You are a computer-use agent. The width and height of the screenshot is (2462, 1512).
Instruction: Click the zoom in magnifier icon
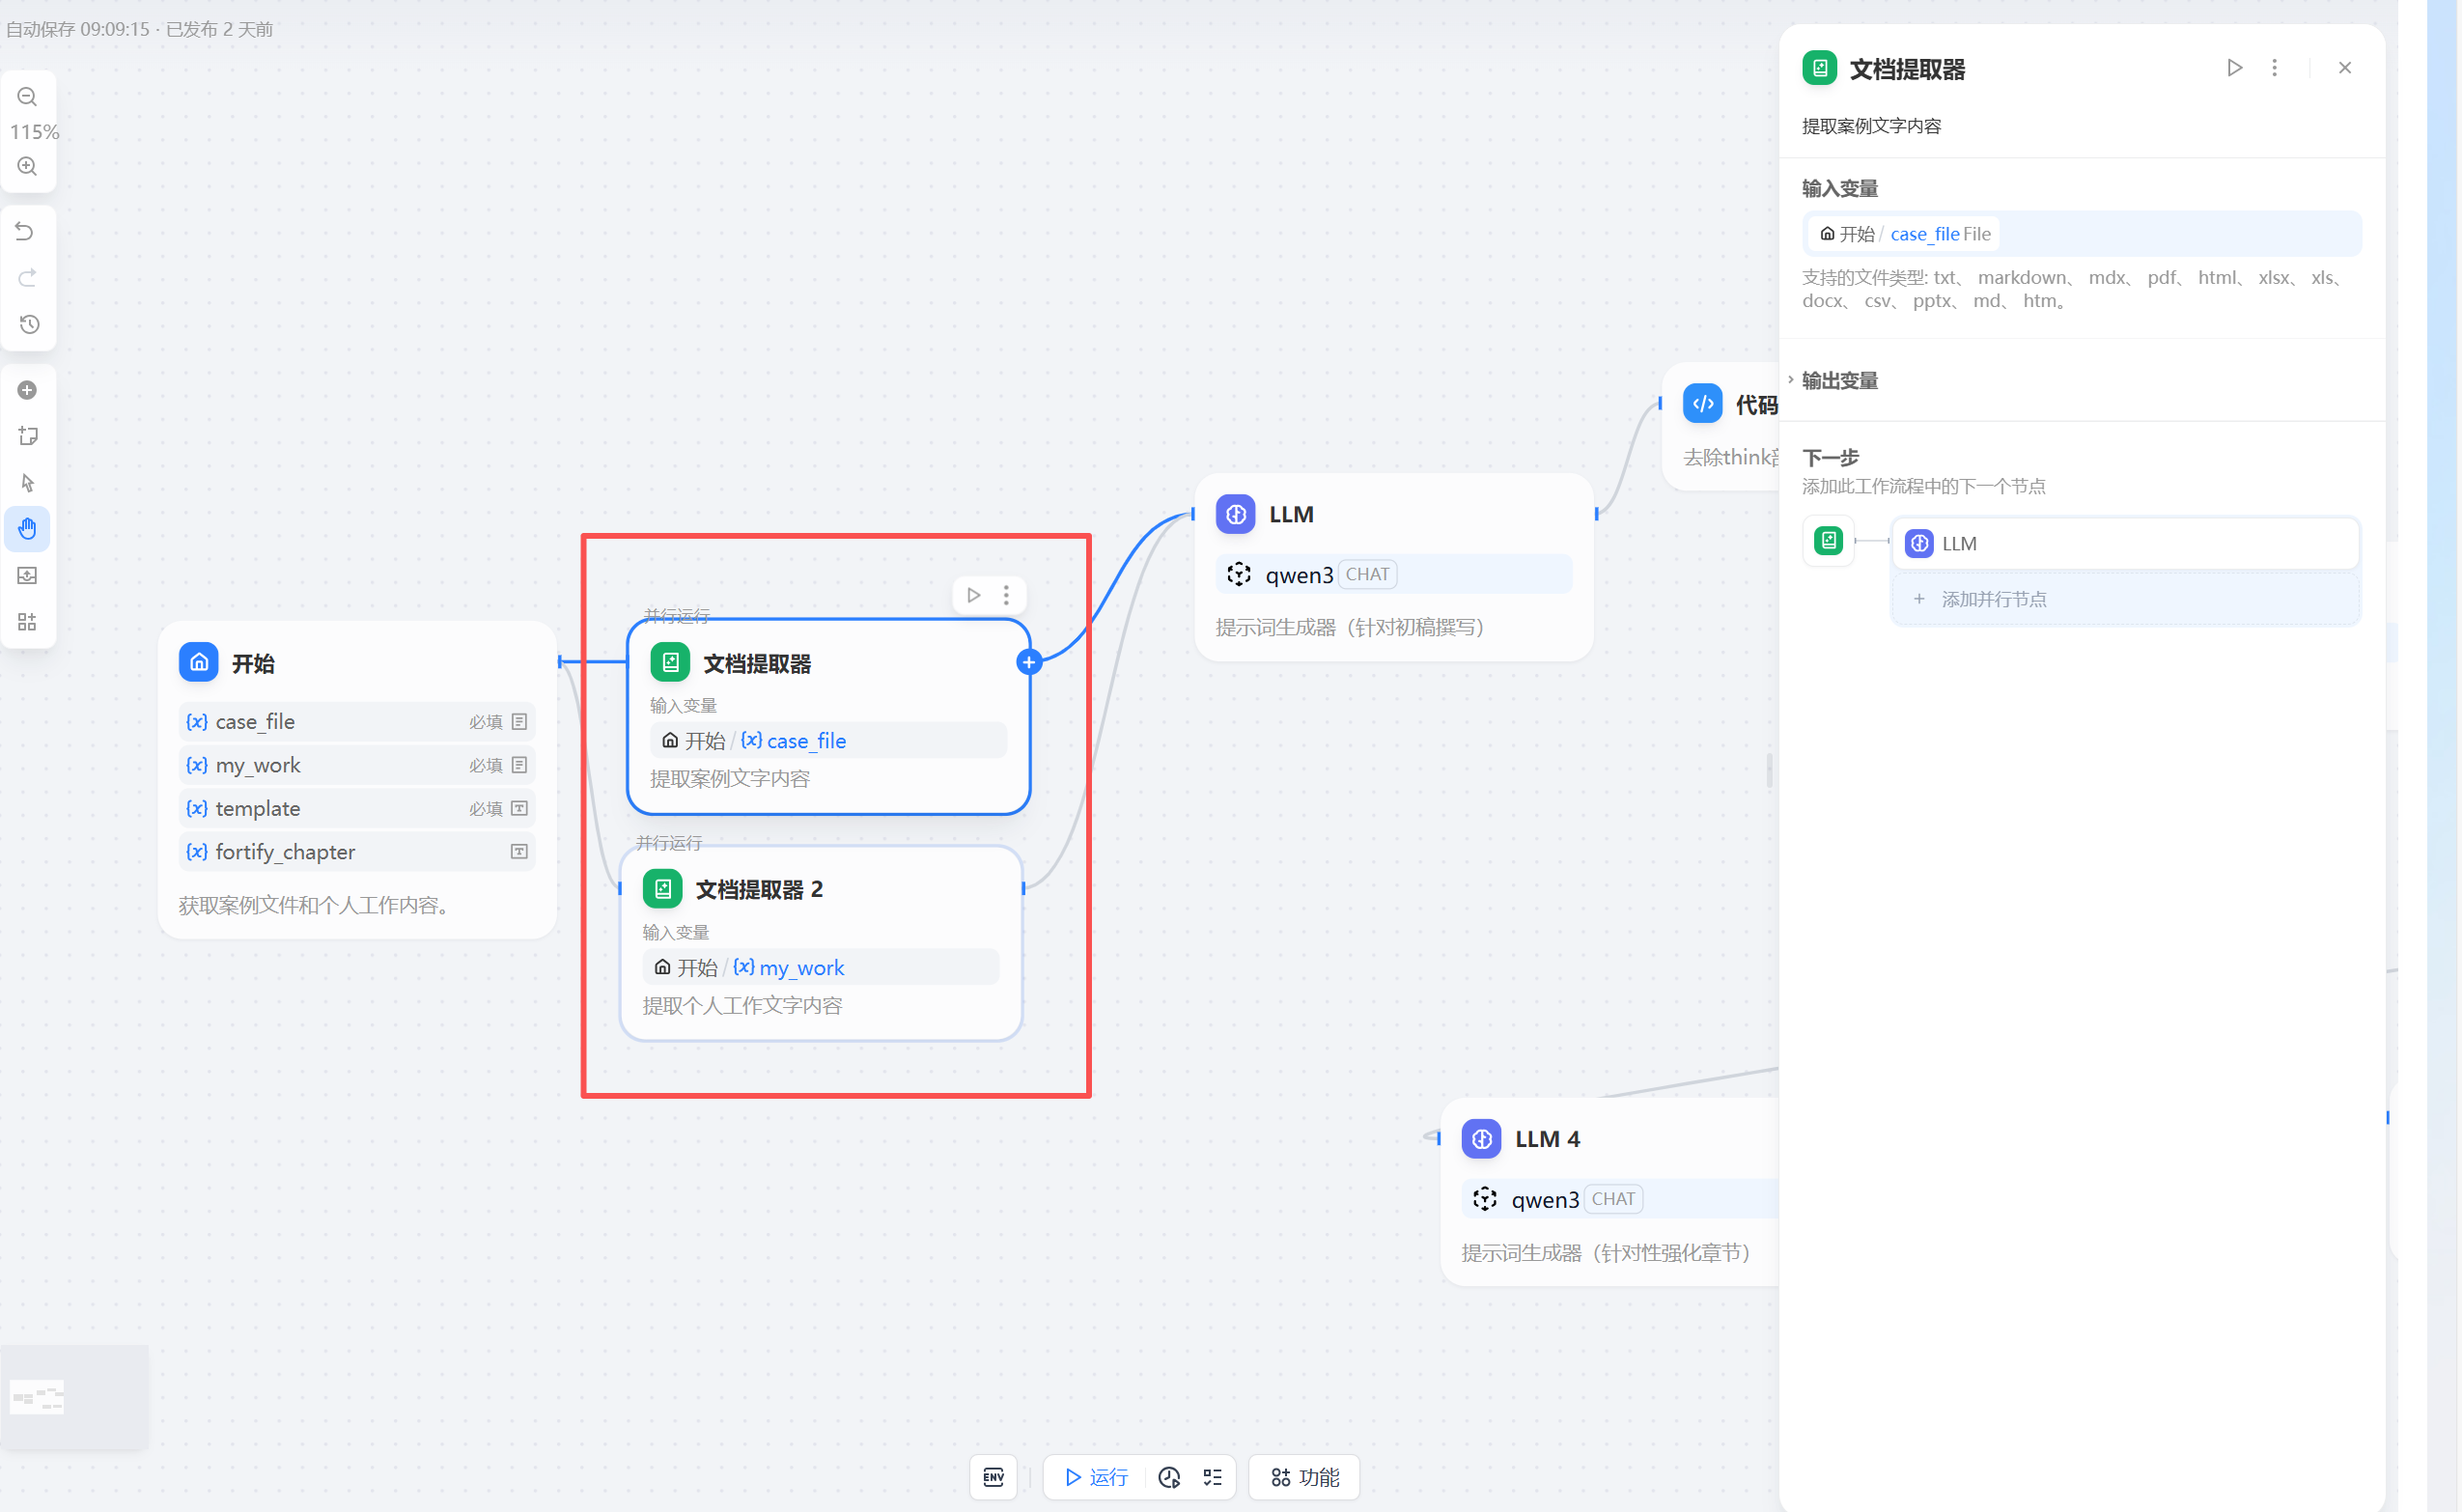[27, 166]
